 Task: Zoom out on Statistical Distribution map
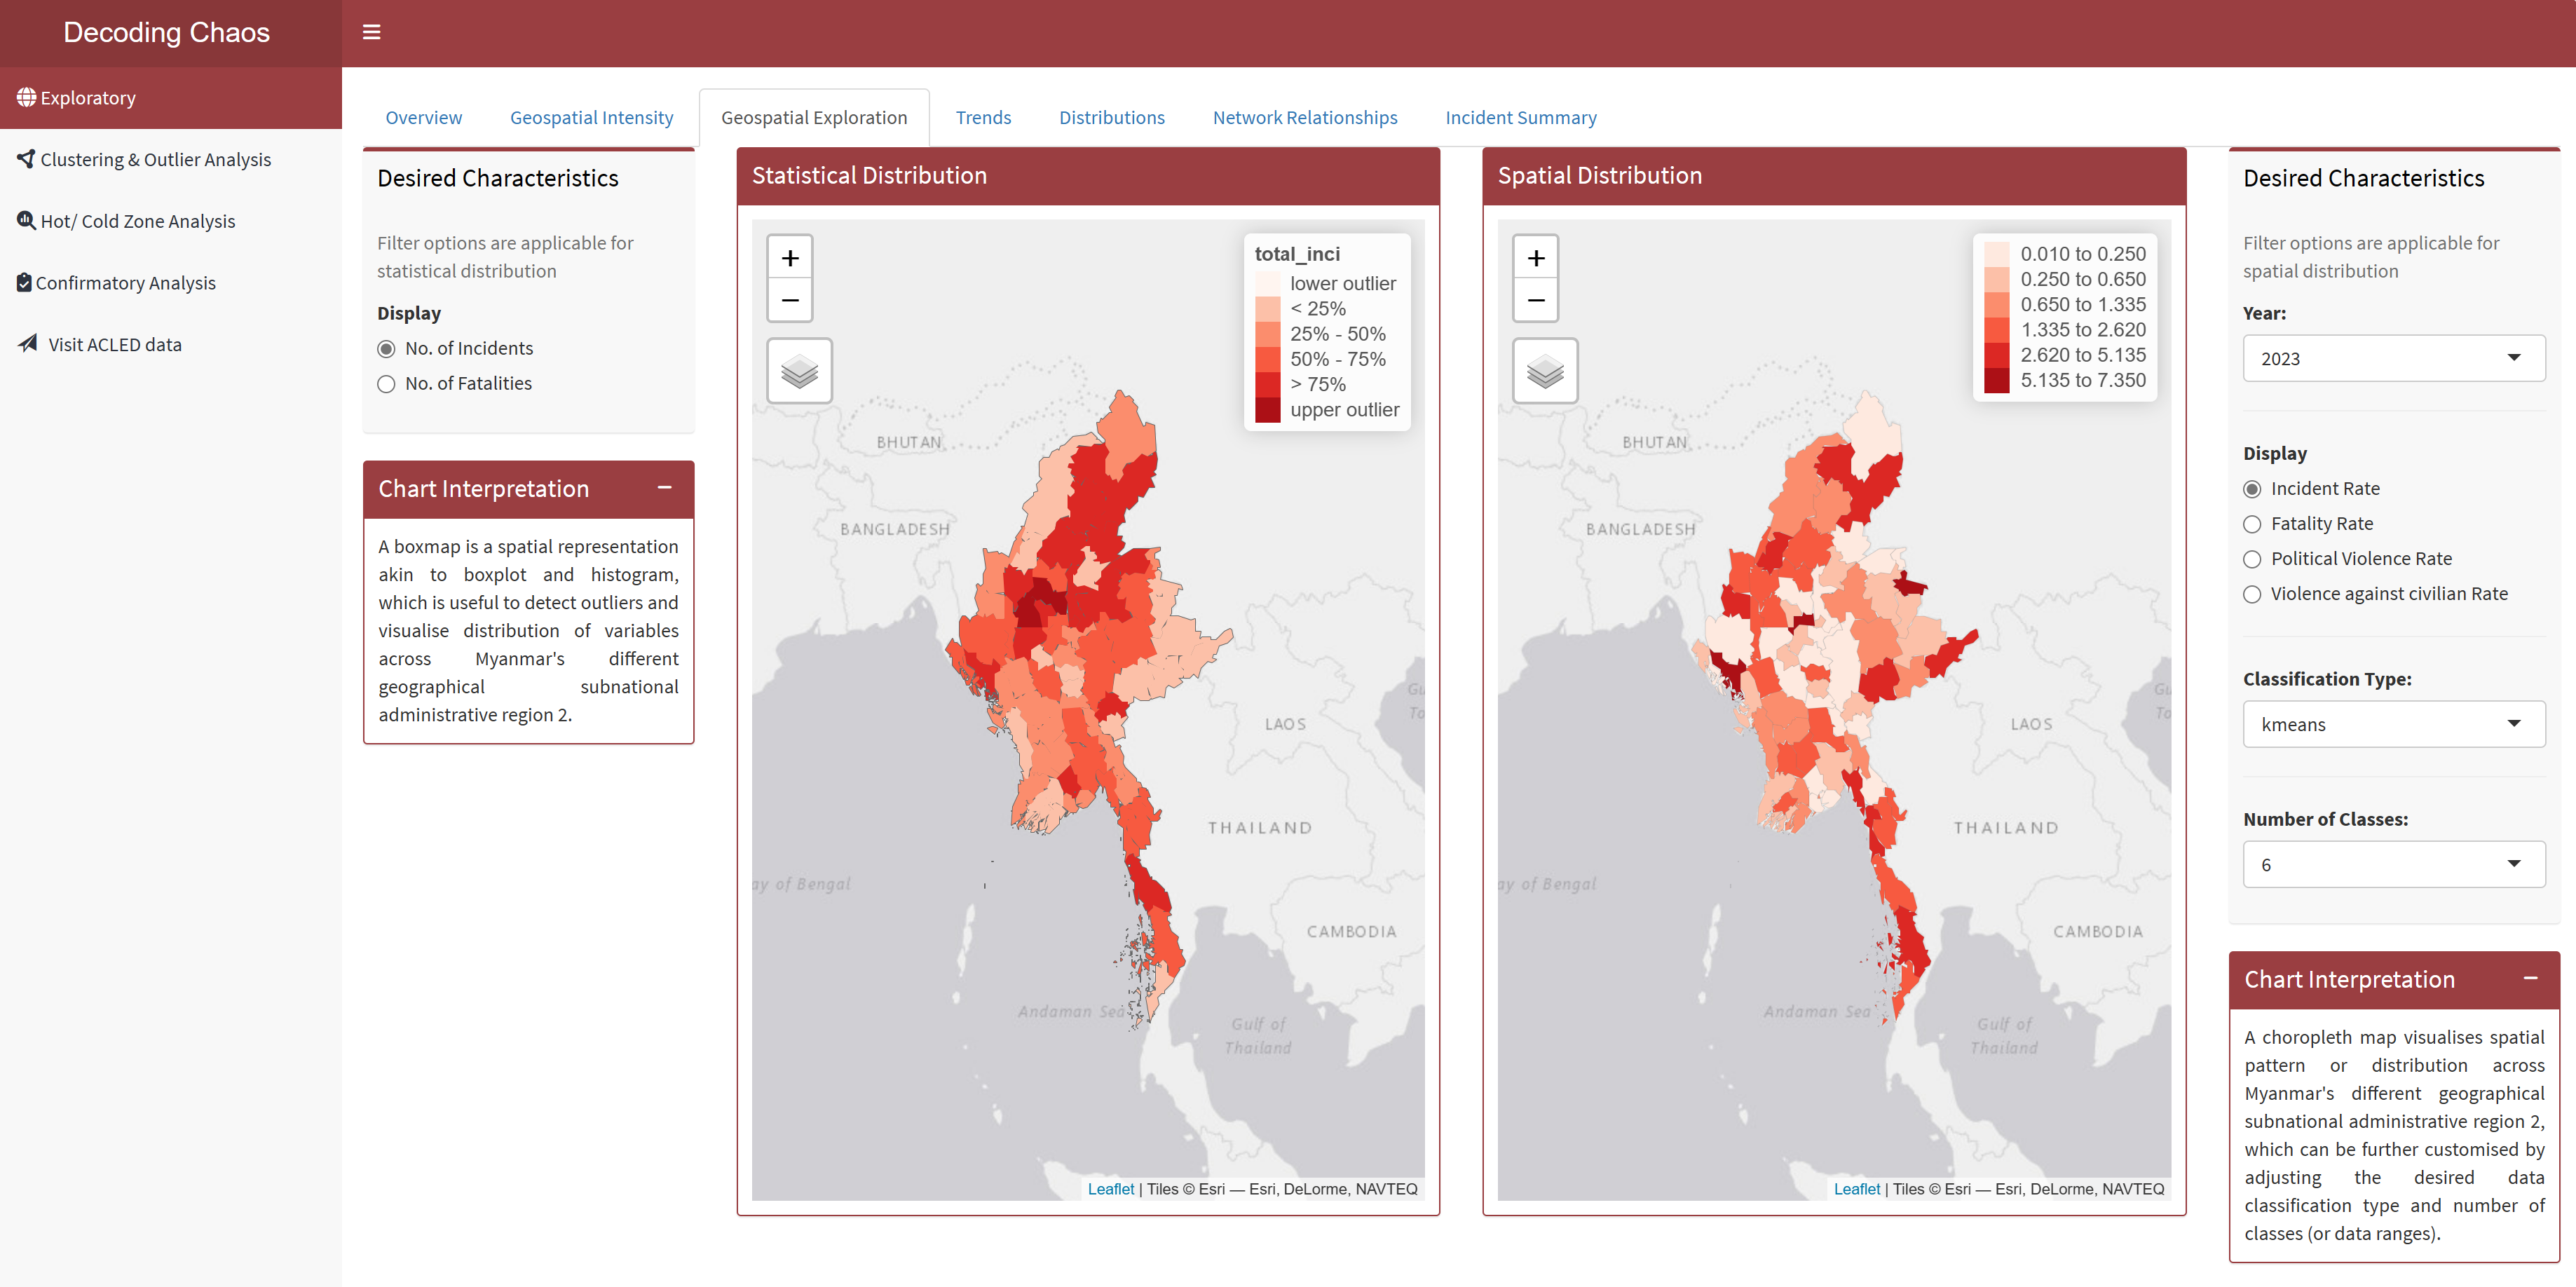(x=789, y=300)
